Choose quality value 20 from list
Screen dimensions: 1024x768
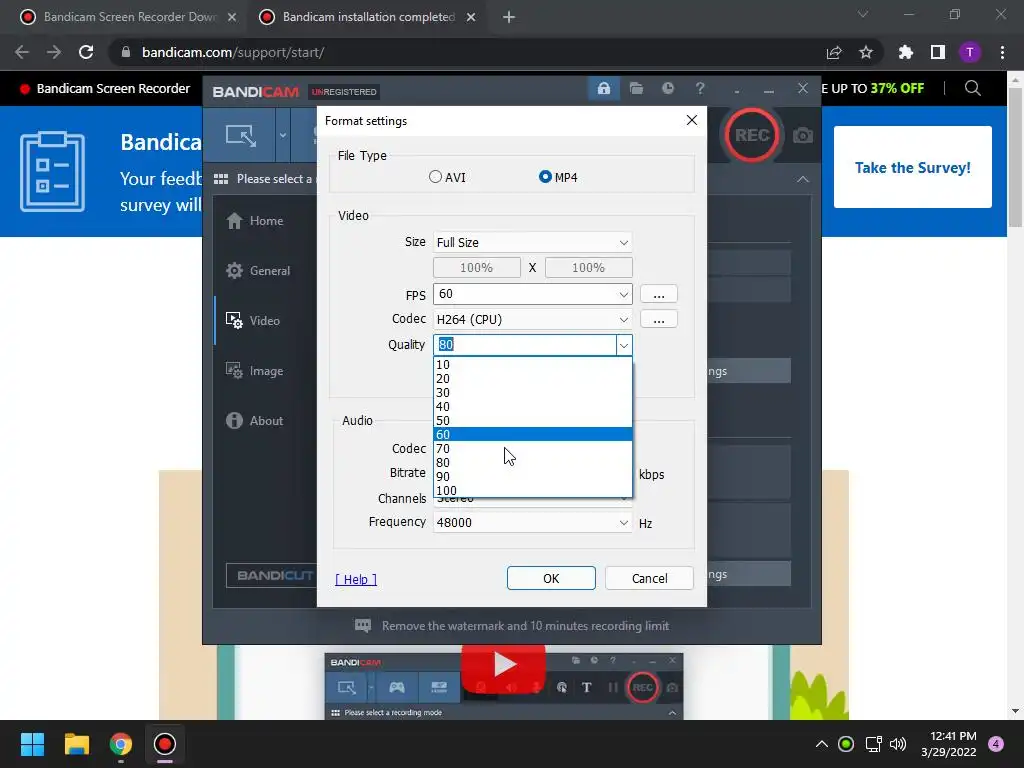pos(533,379)
